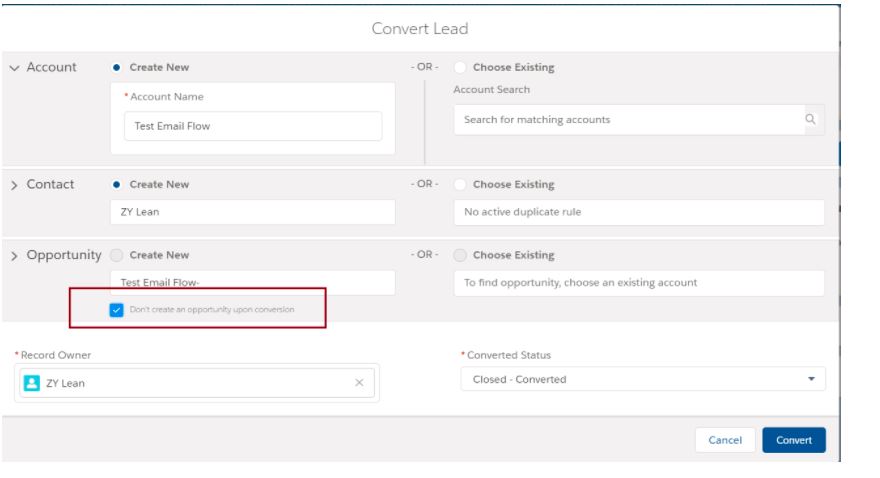Select Create New for Account
Screen dimensions: 880x478
coord(119,68)
